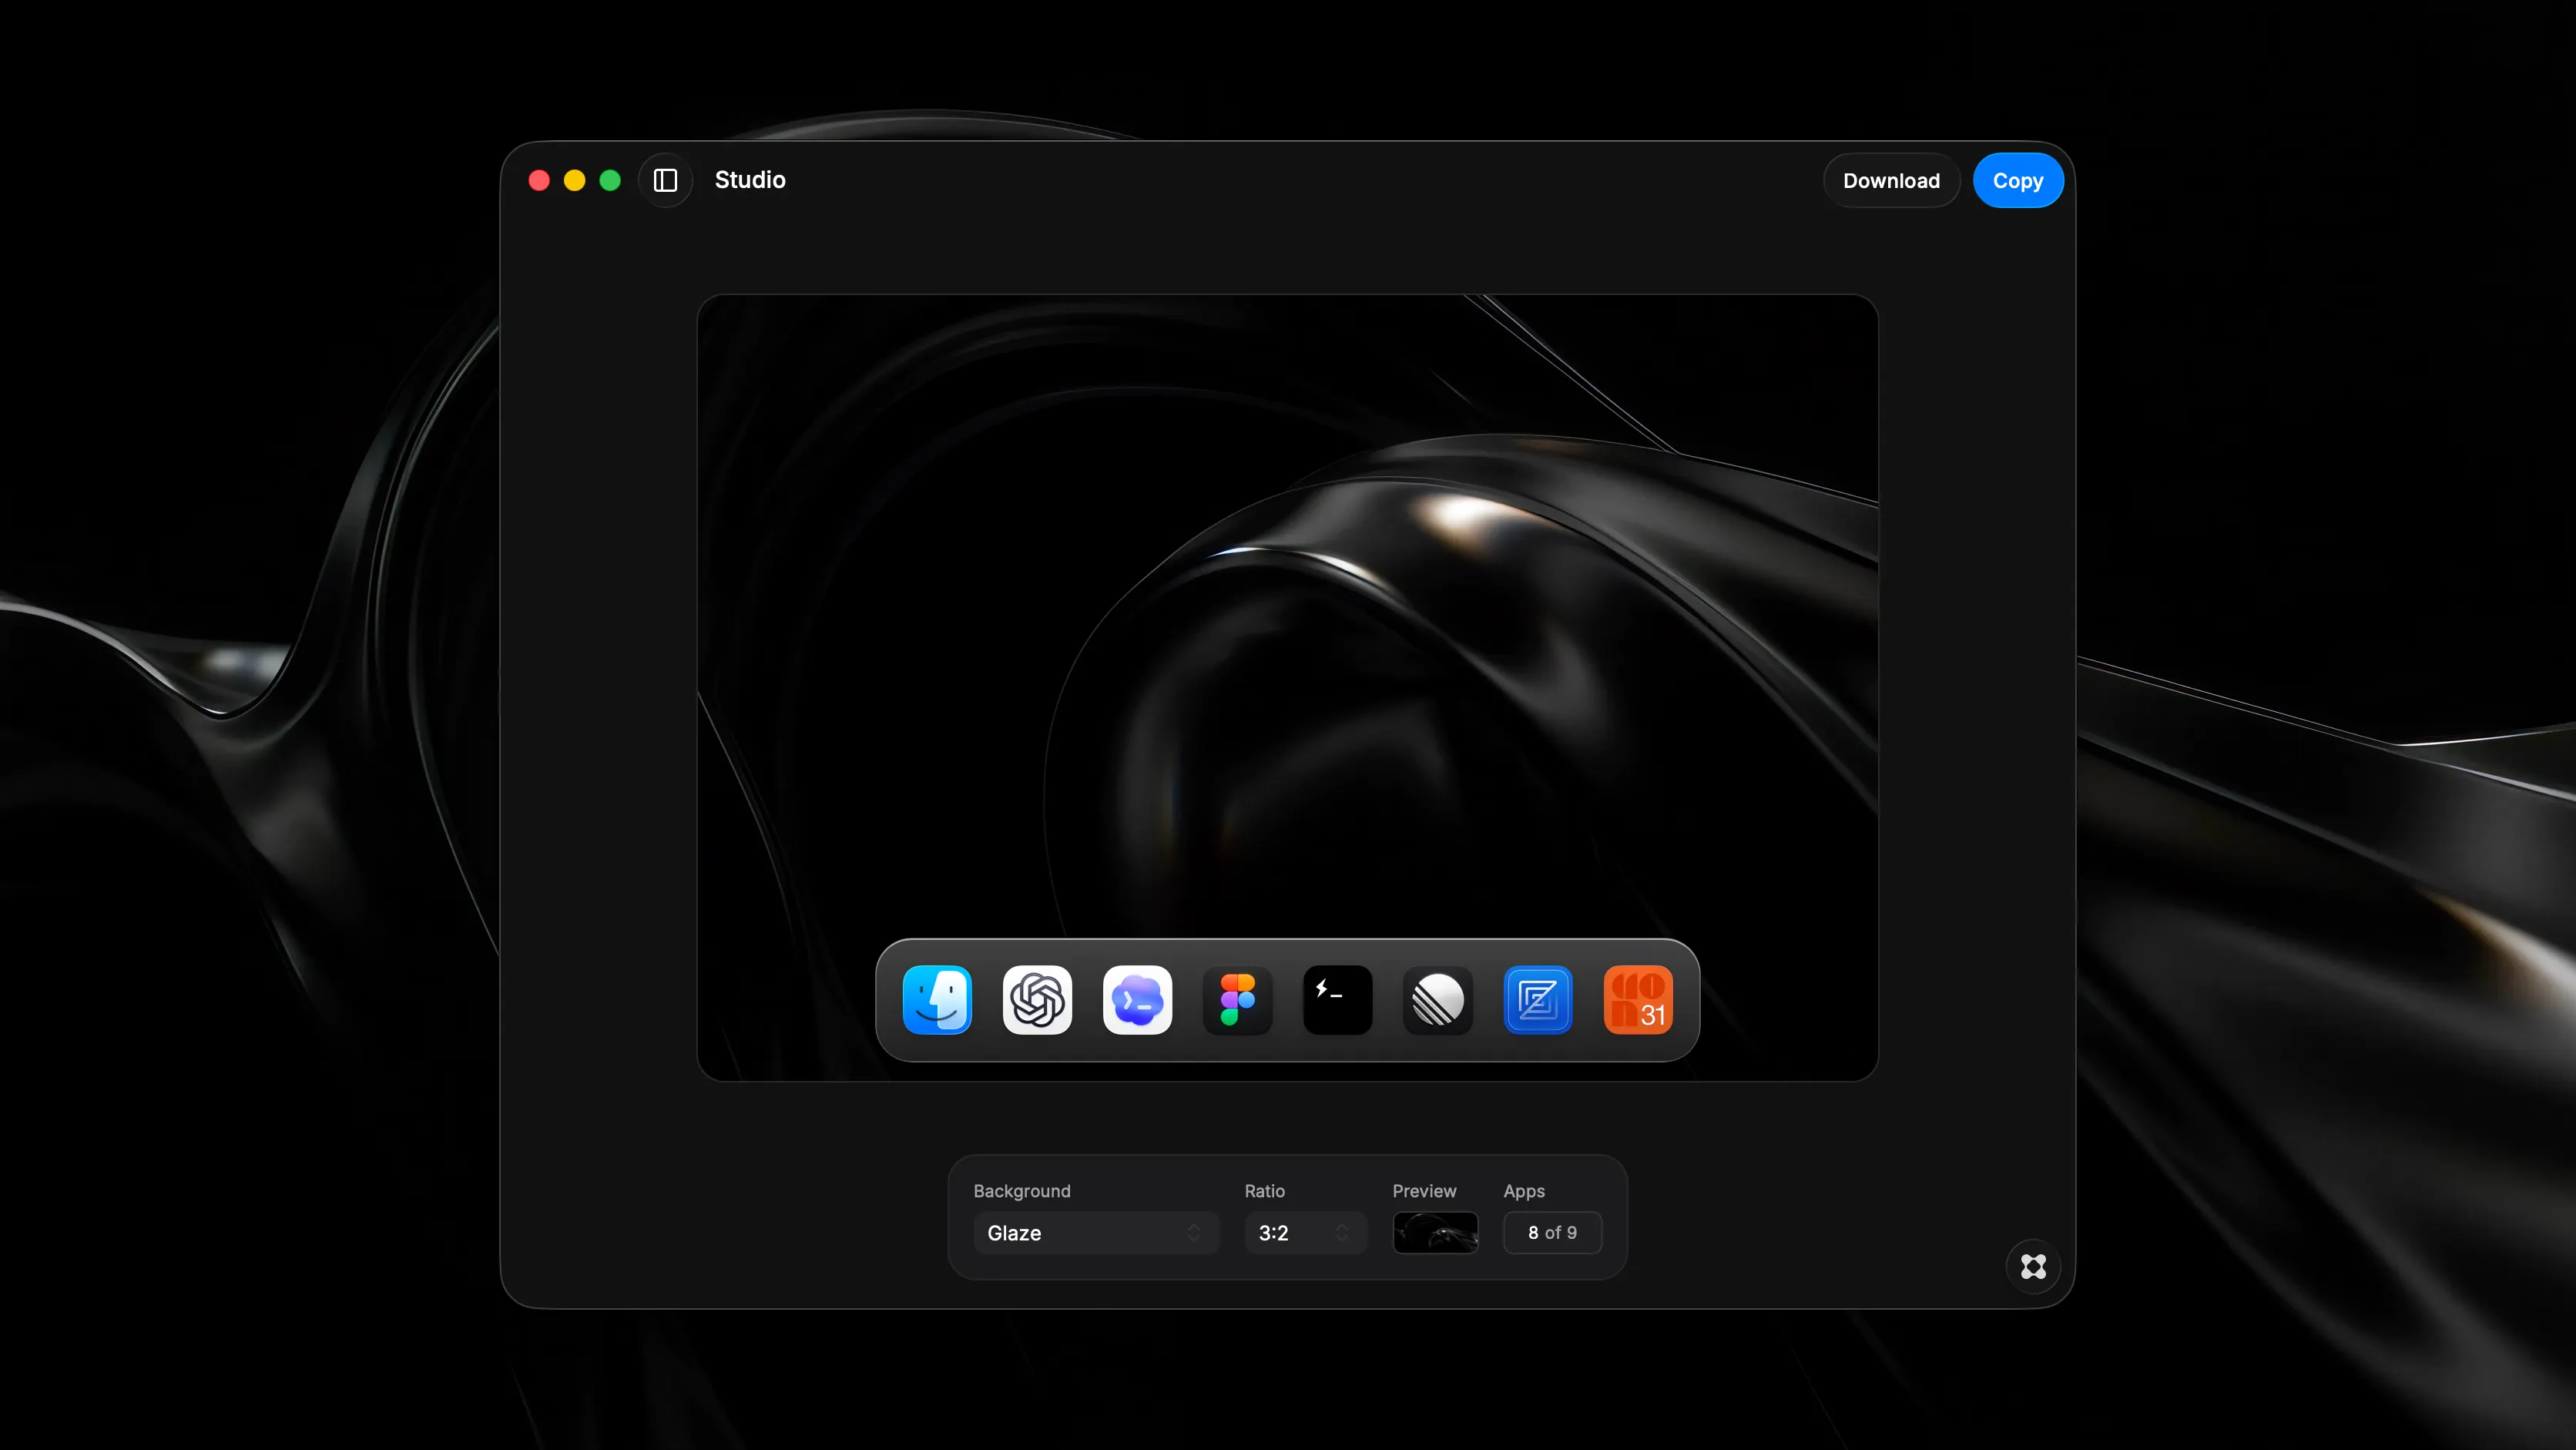Open the Ratio dropdown showing 3:2
This screenshot has height=1450, width=2576.
tap(1305, 1232)
